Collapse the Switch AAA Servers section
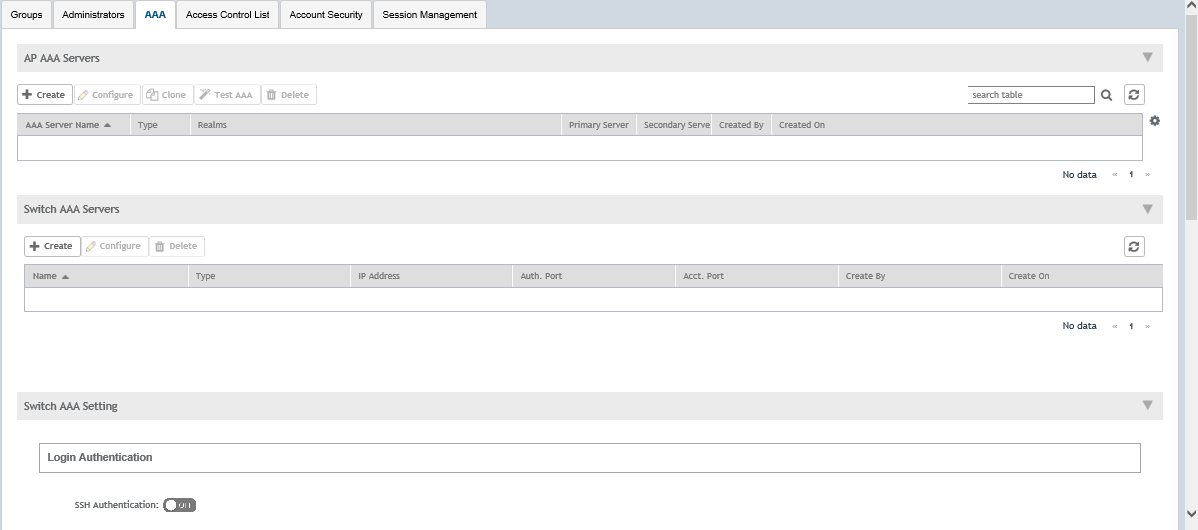The width and height of the screenshot is (1198, 530). click(1147, 209)
